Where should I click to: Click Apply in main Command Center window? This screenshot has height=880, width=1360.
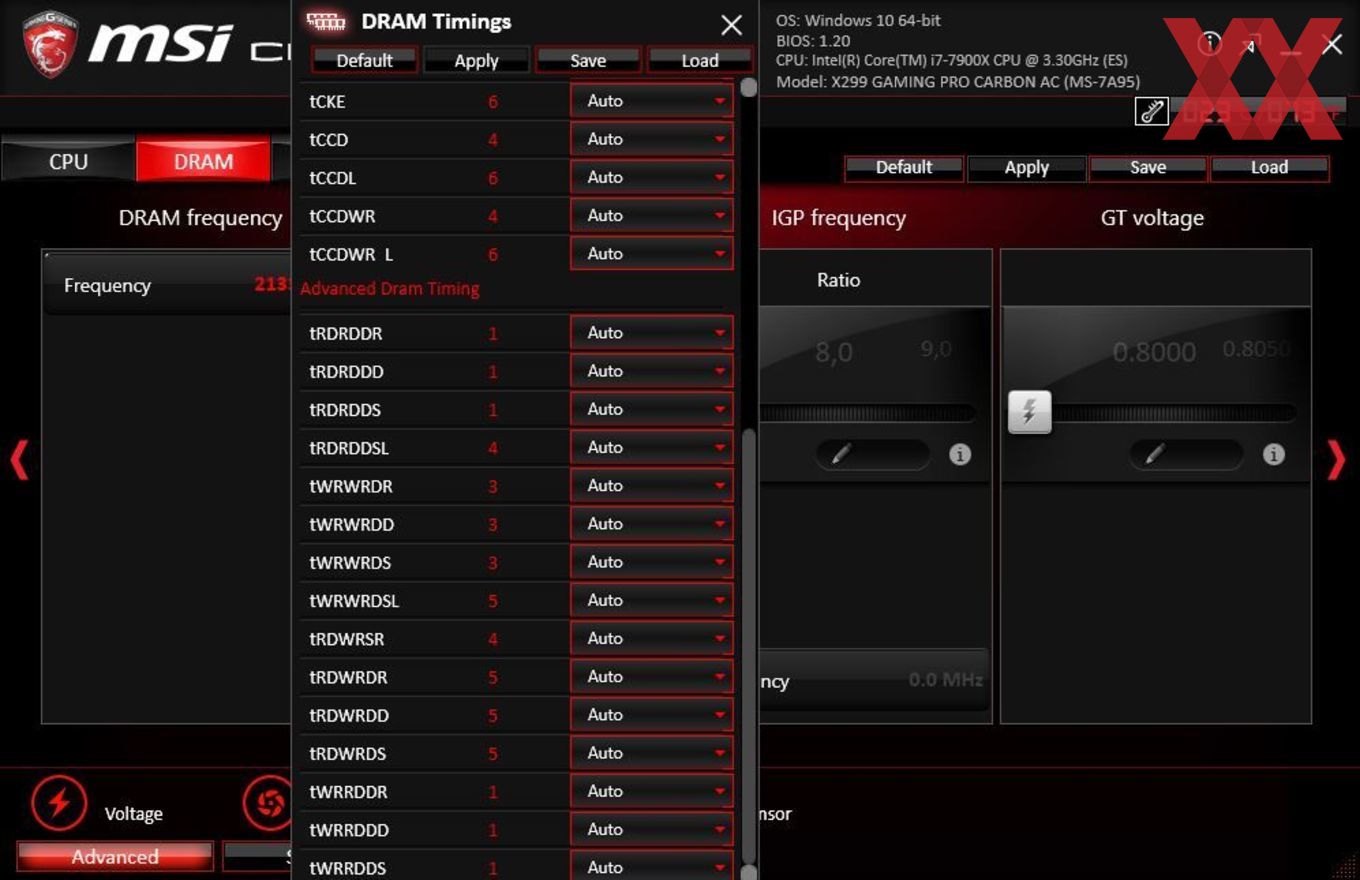coord(1026,167)
